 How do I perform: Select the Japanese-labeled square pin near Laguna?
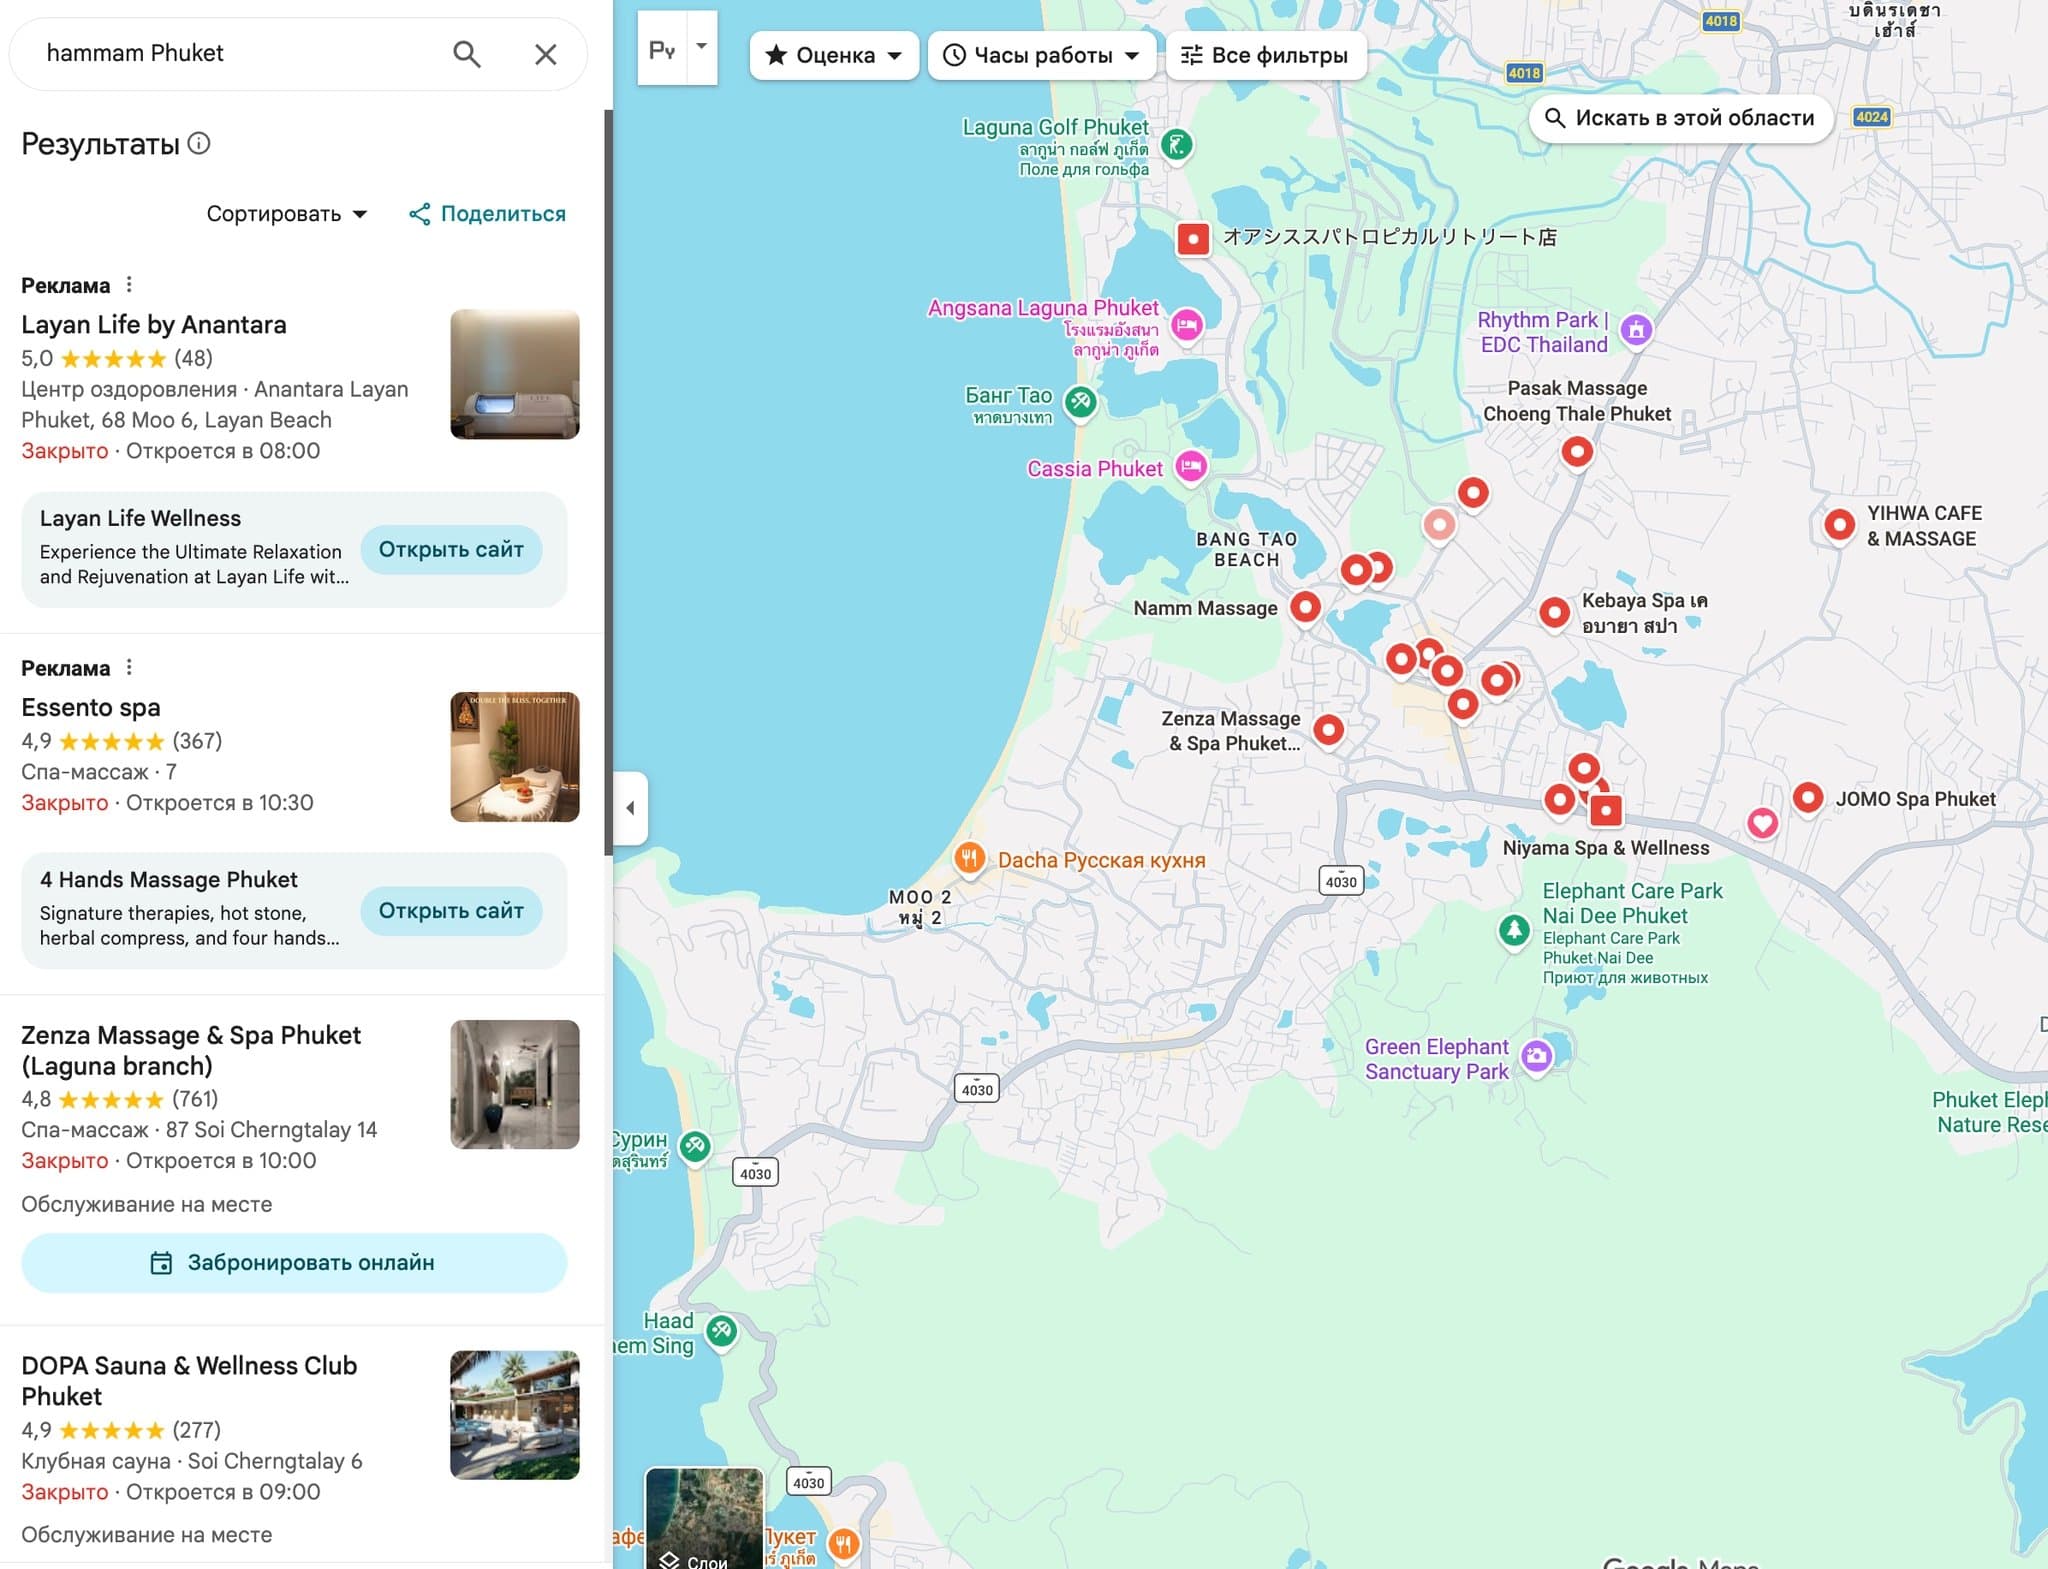(1192, 239)
